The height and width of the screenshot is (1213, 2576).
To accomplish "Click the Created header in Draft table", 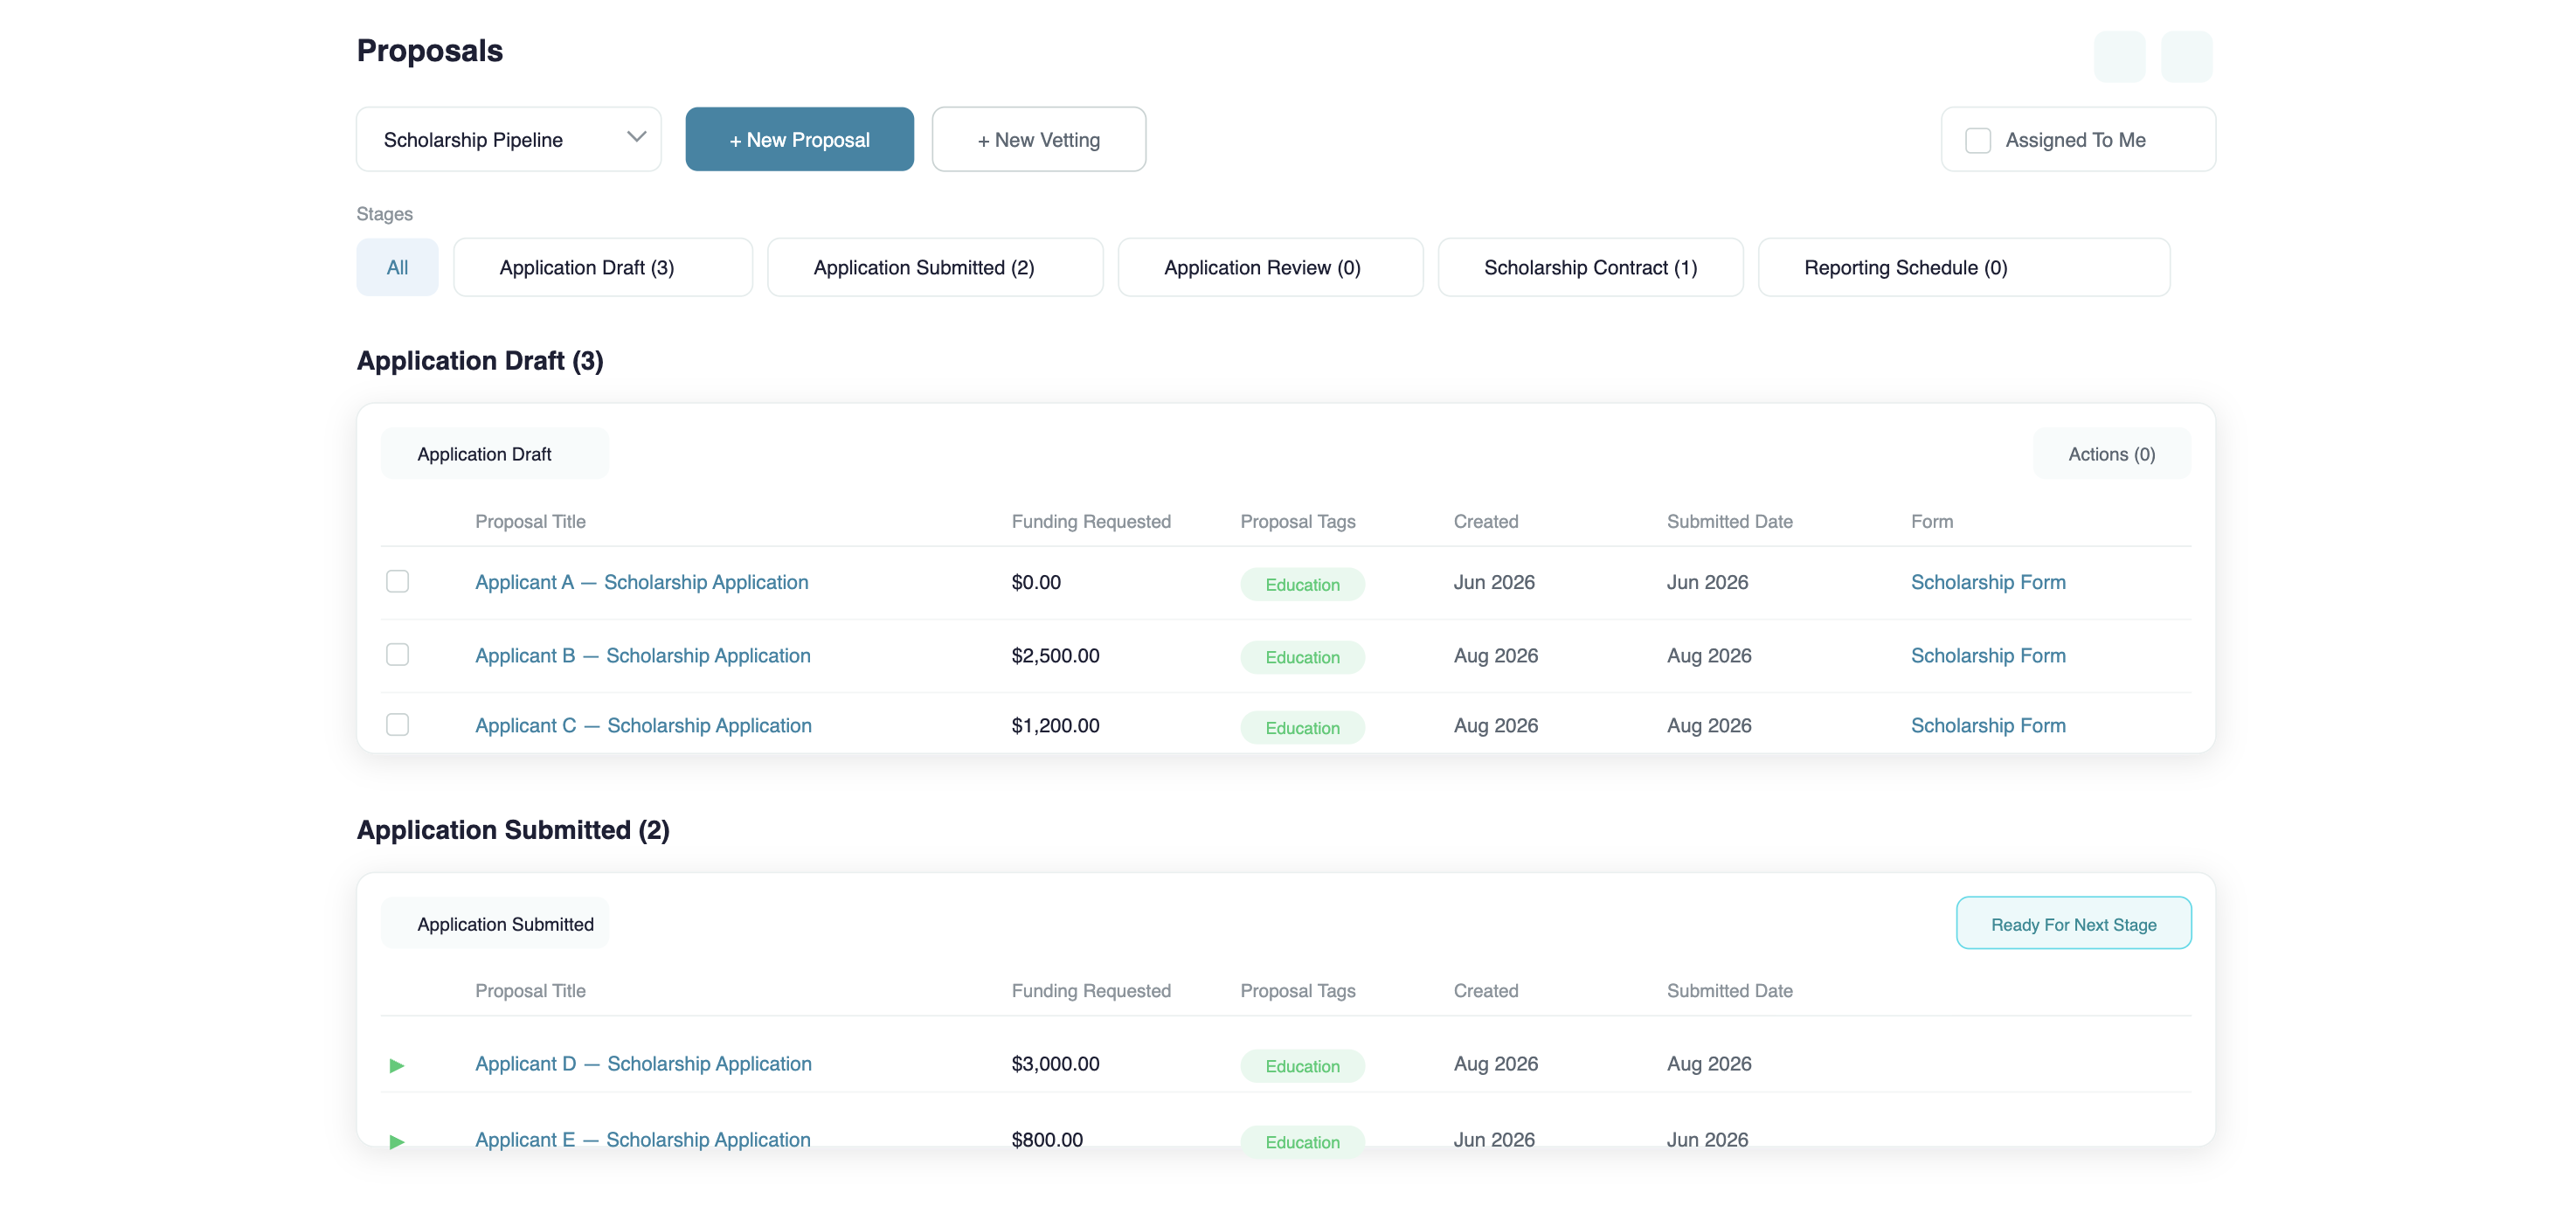I will tap(1486, 521).
